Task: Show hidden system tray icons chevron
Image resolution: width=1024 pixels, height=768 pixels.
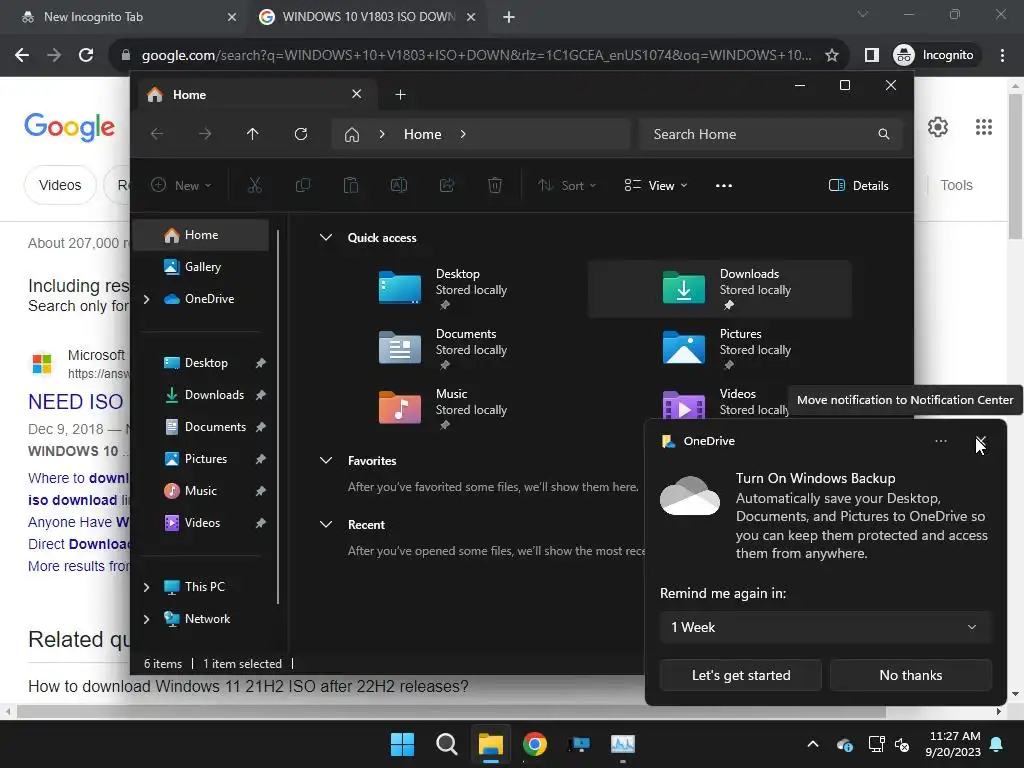Action: point(812,744)
